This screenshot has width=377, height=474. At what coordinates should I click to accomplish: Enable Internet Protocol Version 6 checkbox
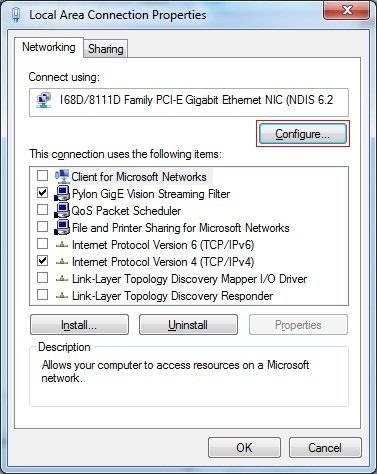click(42, 243)
